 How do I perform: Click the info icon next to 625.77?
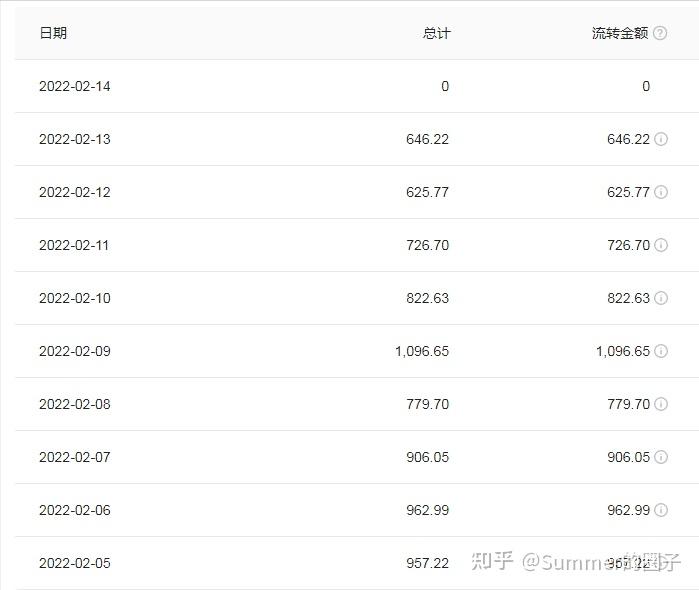click(661, 192)
